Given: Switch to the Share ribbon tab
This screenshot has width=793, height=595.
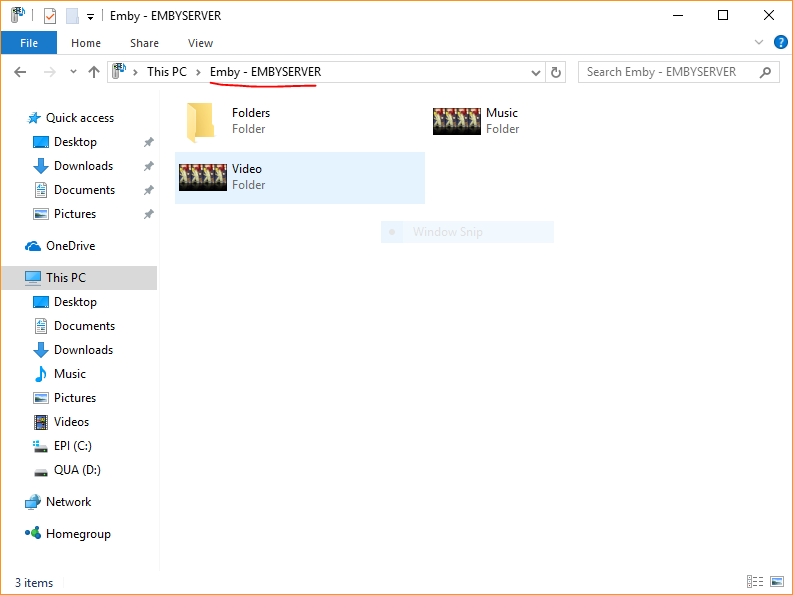Looking at the screenshot, I should pyautogui.click(x=144, y=43).
